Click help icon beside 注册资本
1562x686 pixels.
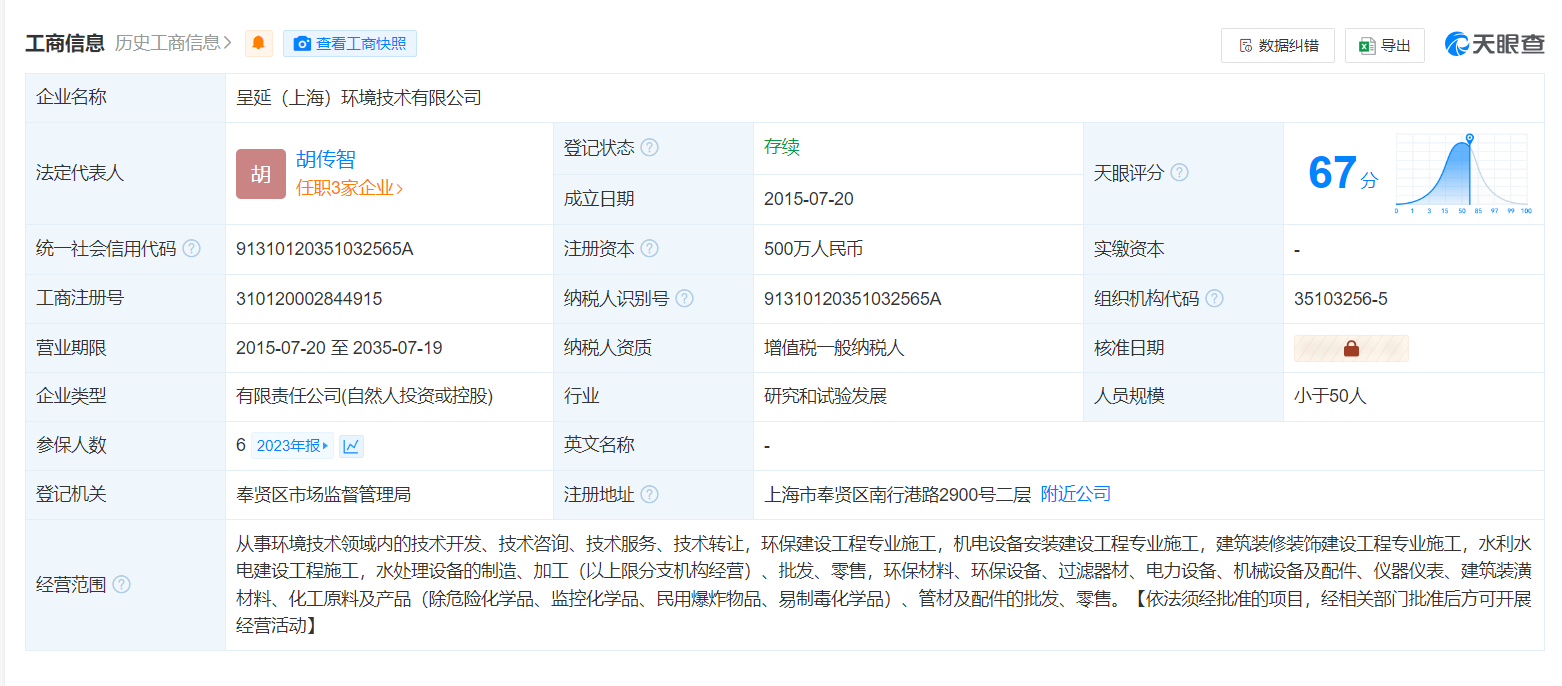coord(650,249)
